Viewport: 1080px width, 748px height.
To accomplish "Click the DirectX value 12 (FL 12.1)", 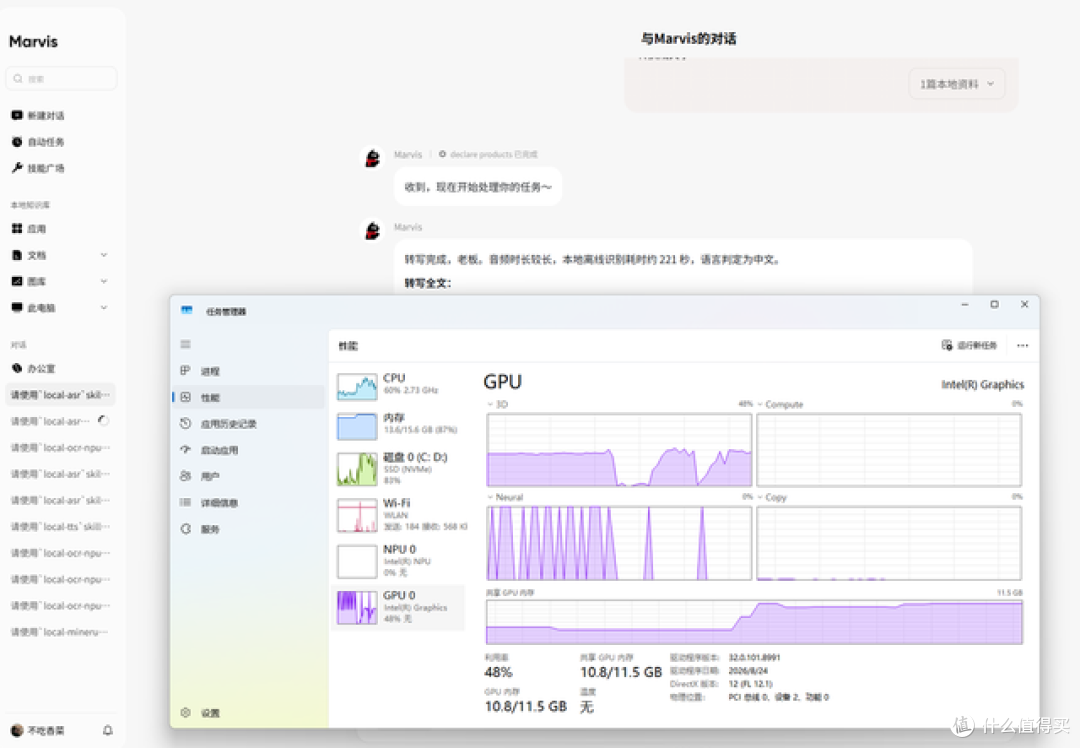I will click(750, 684).
